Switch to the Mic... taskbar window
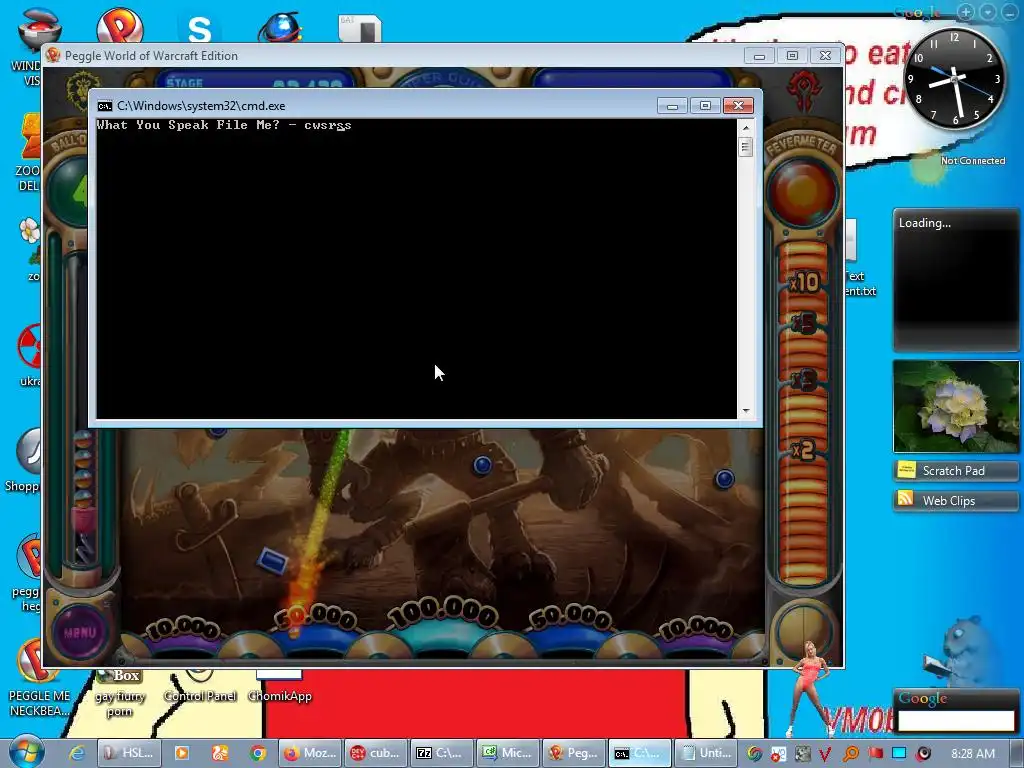This screenshot has width=1024, height=768. click(x=508, y=753)
